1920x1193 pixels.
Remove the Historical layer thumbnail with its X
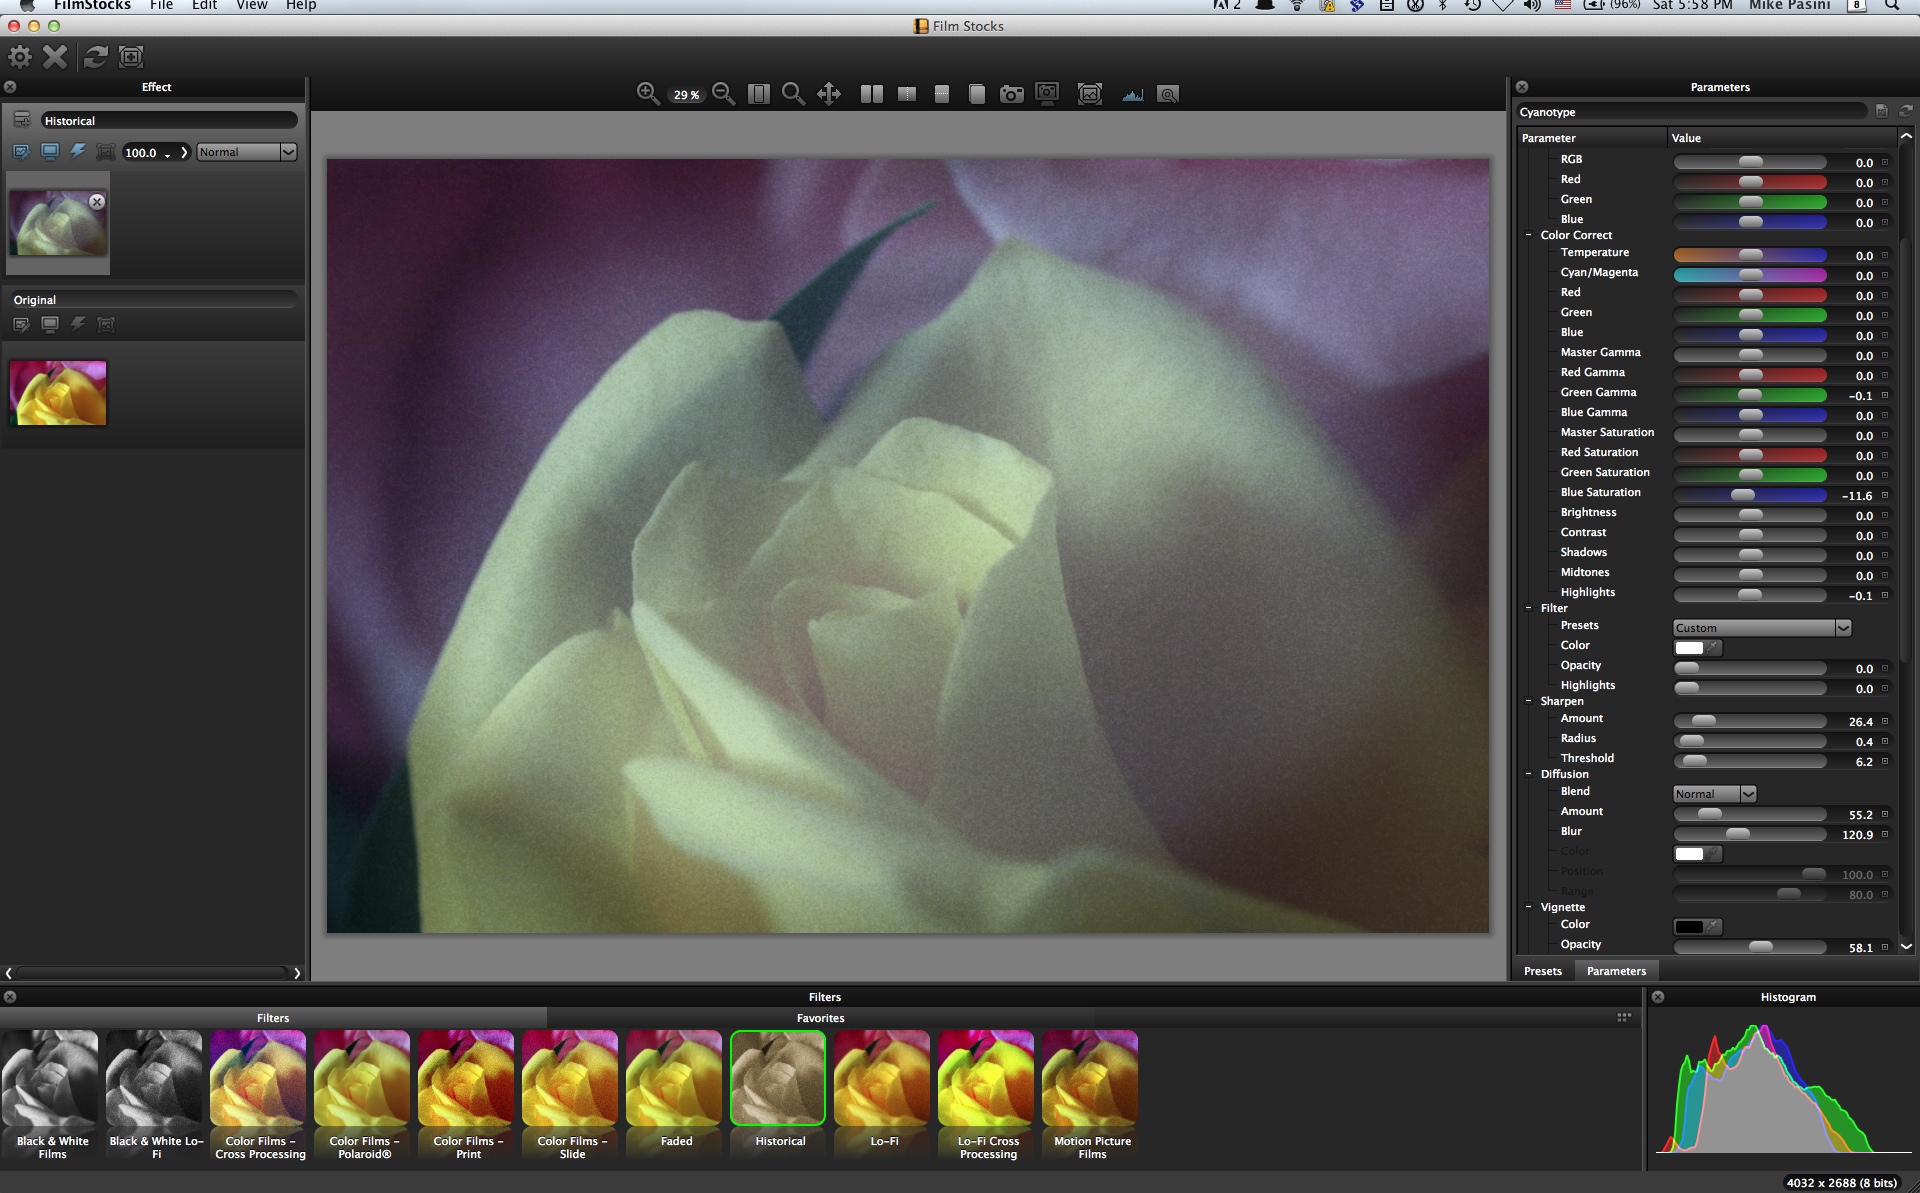[x=97, y=202]
